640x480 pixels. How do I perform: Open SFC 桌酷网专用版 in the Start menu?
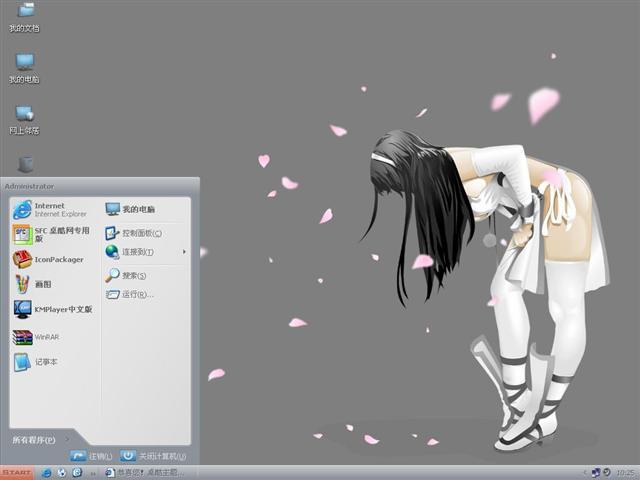click(x=52, y=234)
